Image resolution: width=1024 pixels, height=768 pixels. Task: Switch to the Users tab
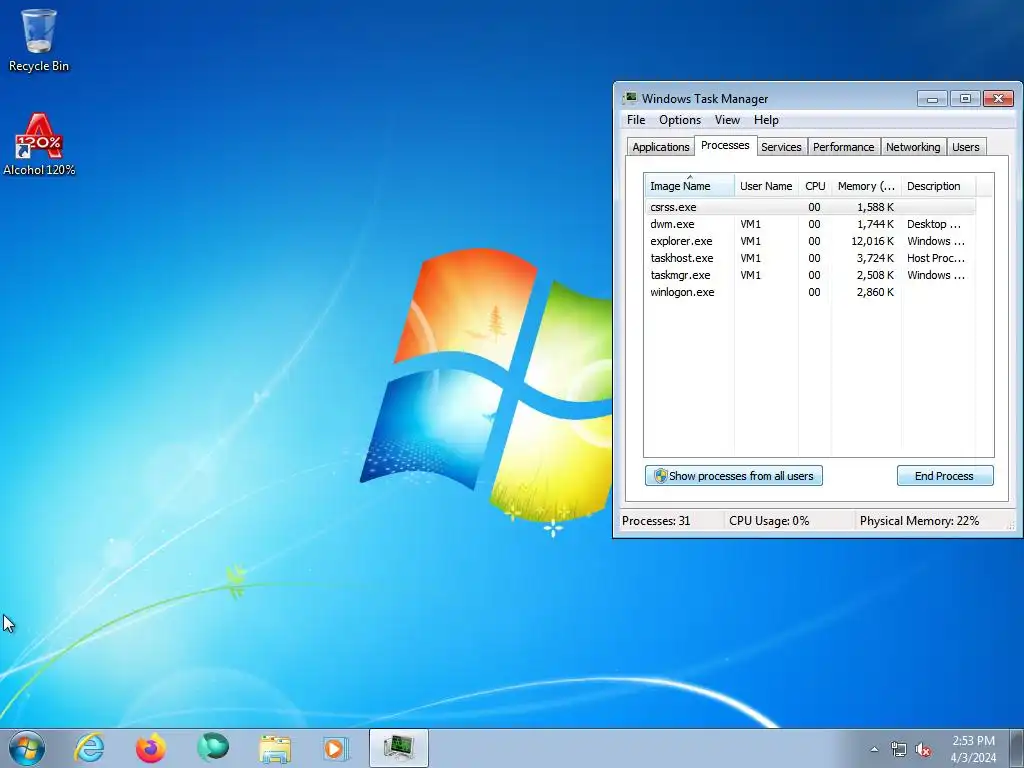pos(965,147)
